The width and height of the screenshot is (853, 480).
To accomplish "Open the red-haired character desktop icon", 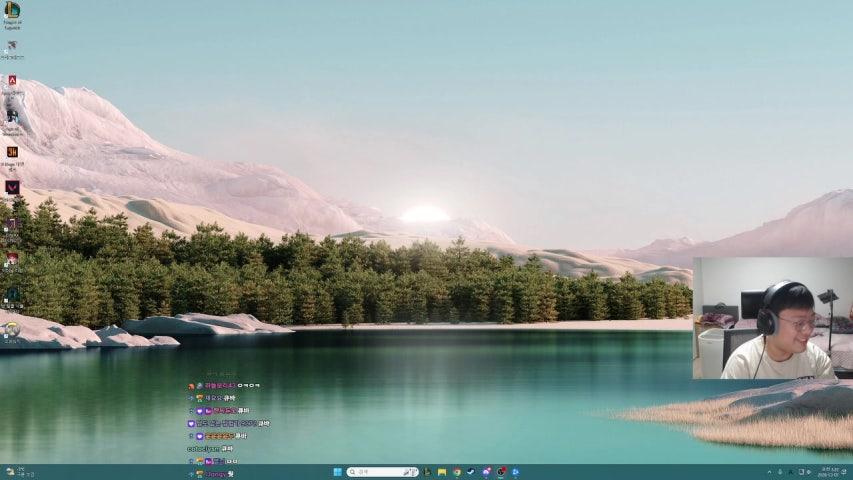I will (12, 261).
